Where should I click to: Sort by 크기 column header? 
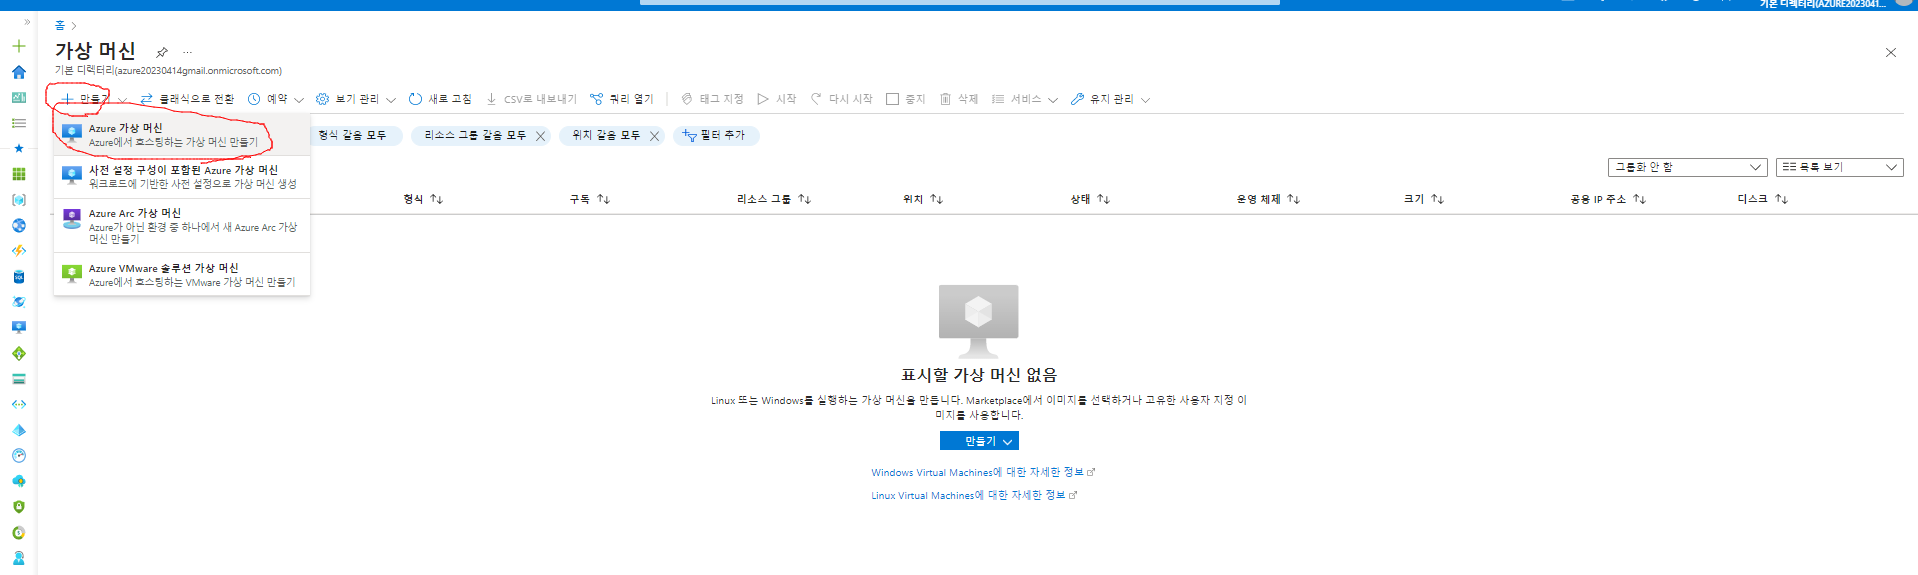pos(1424,199)
